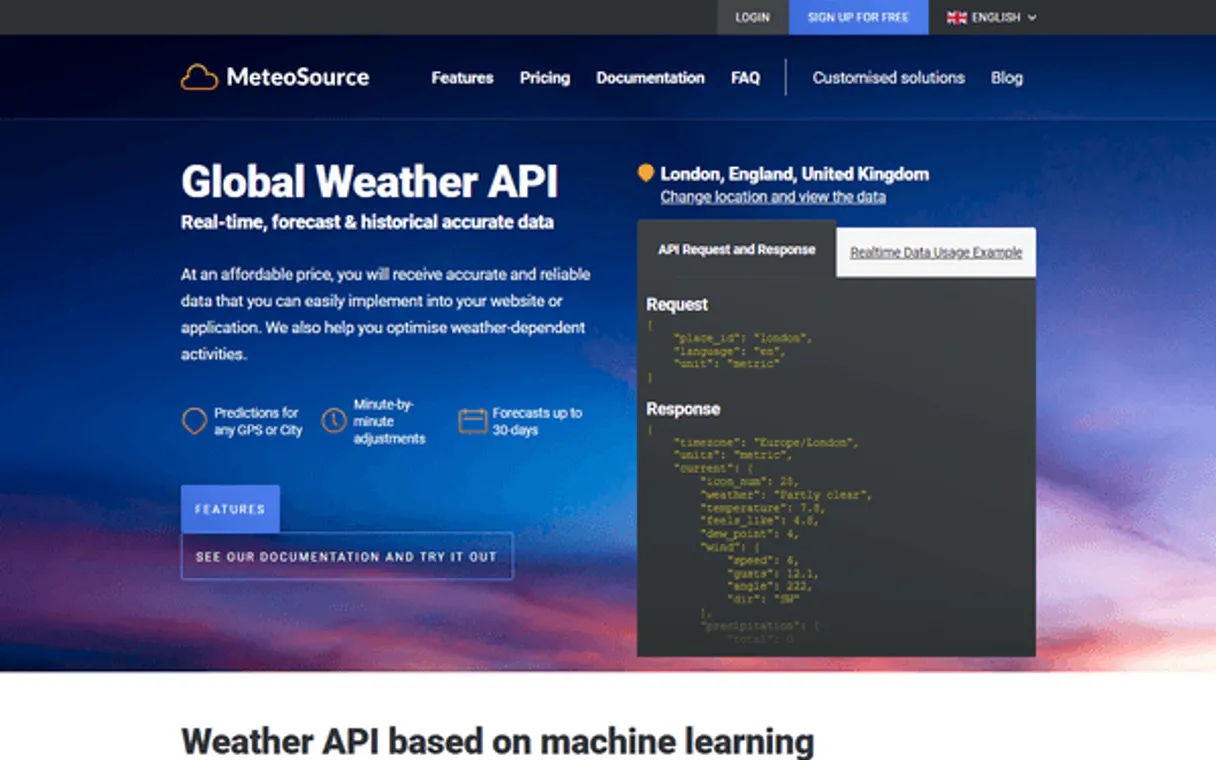Open the Pricing page

point(545,78)
